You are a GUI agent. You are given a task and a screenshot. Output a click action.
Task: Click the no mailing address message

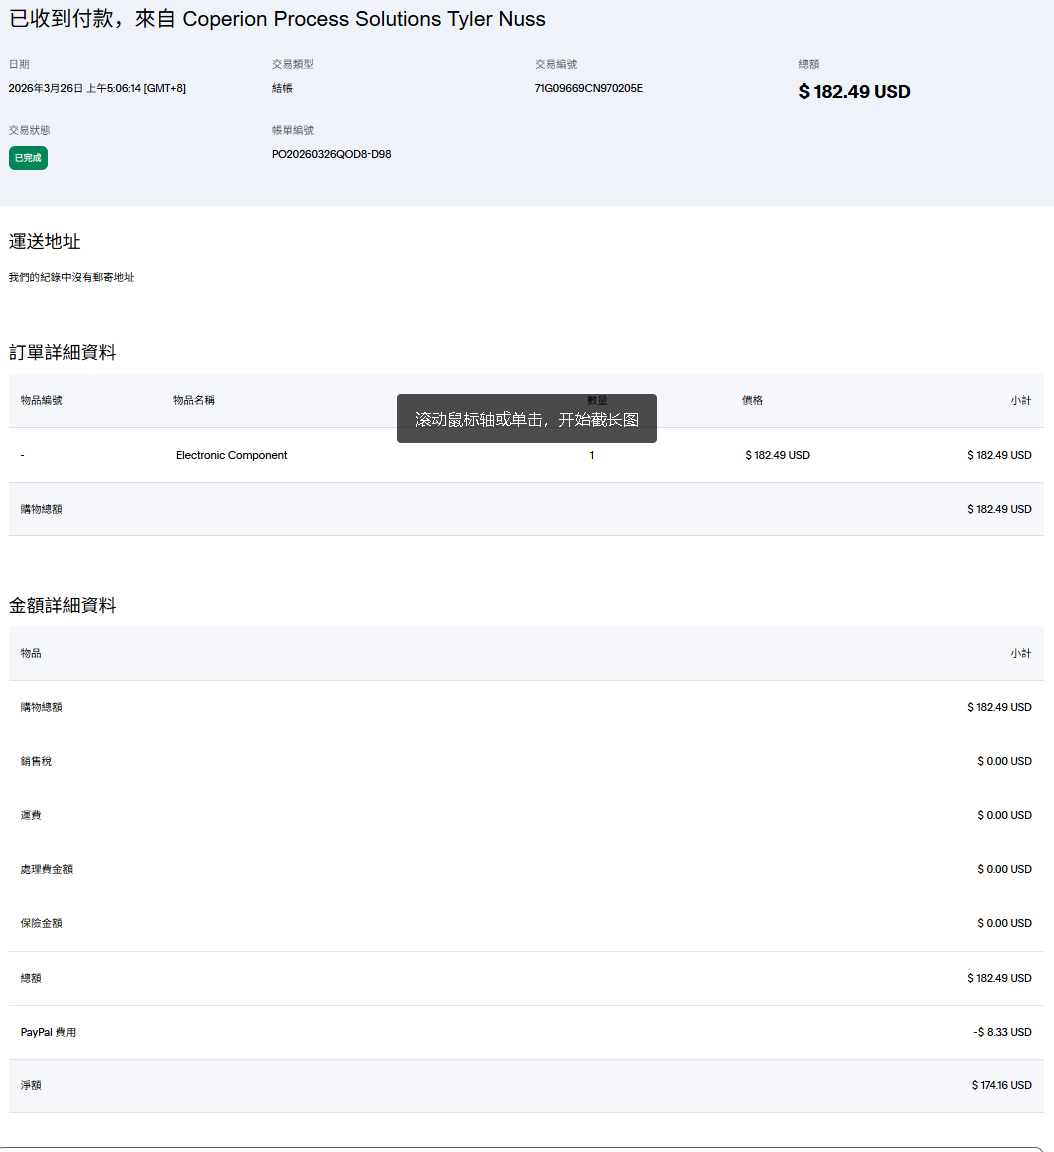coord(71,277)
